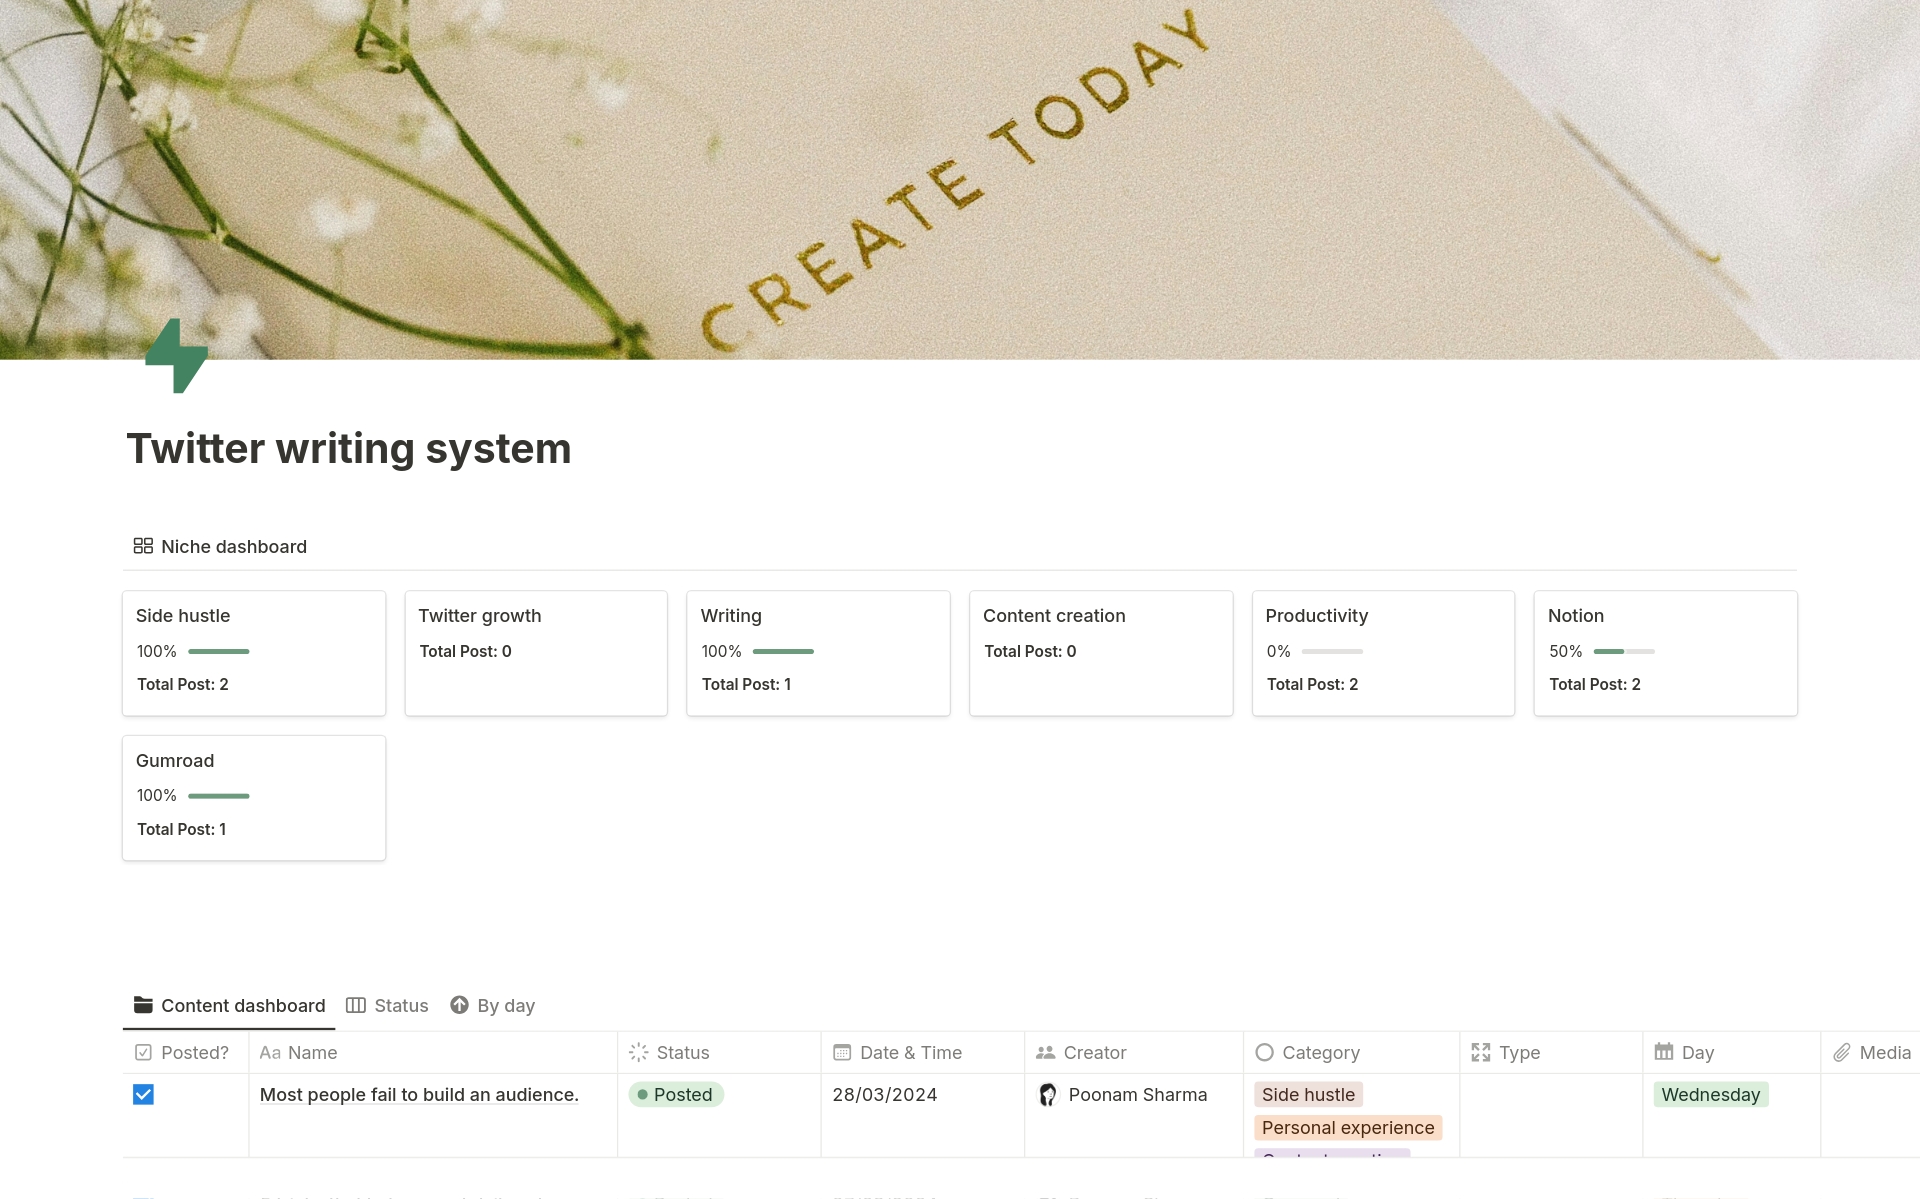Click the board icon next to Status view
The width and height of the screenshot is (1920, 1199).
point(355,1005)
